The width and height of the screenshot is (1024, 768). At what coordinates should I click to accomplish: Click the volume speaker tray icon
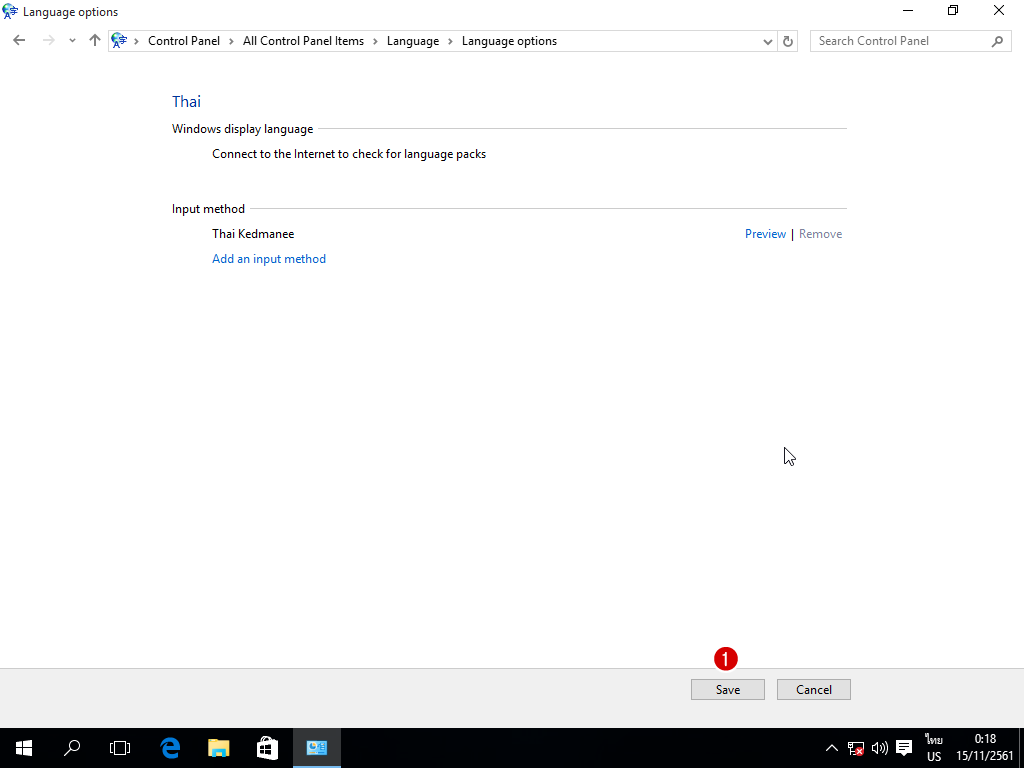coord(880,747)
